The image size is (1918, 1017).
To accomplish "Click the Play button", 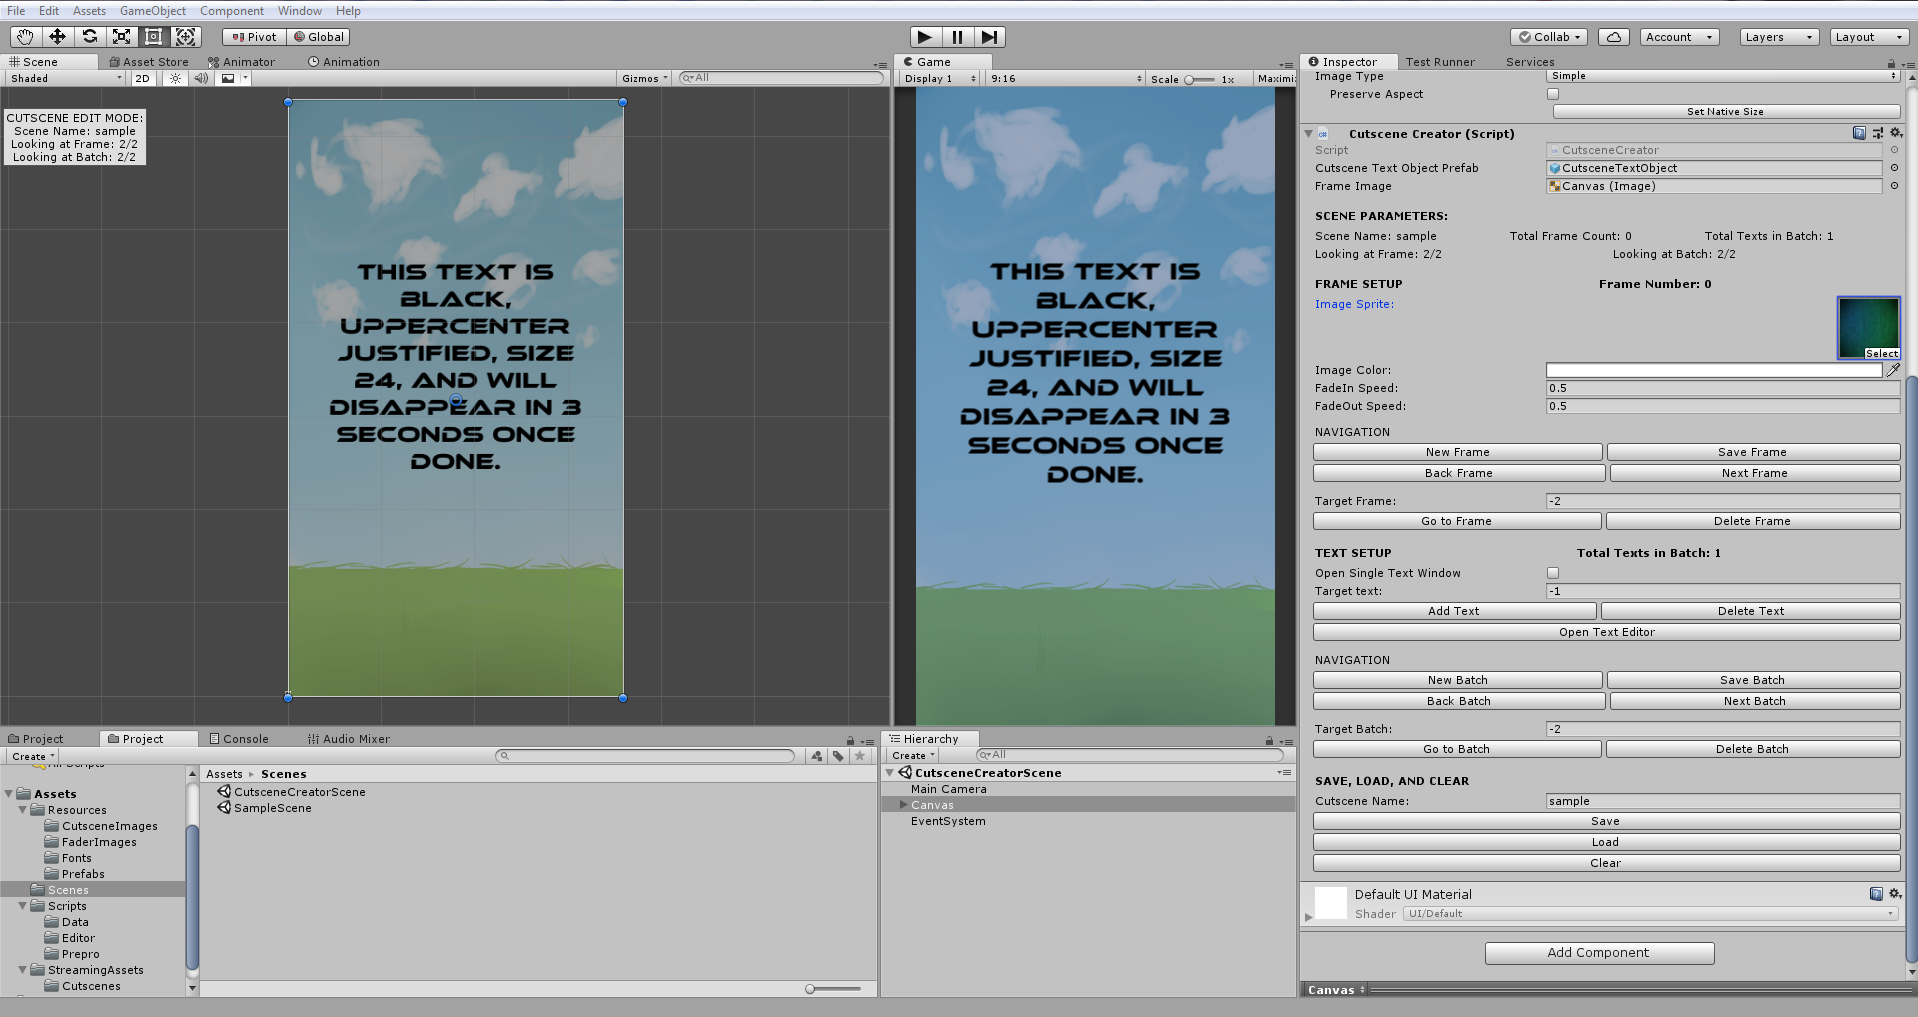I will coord(925,37).
